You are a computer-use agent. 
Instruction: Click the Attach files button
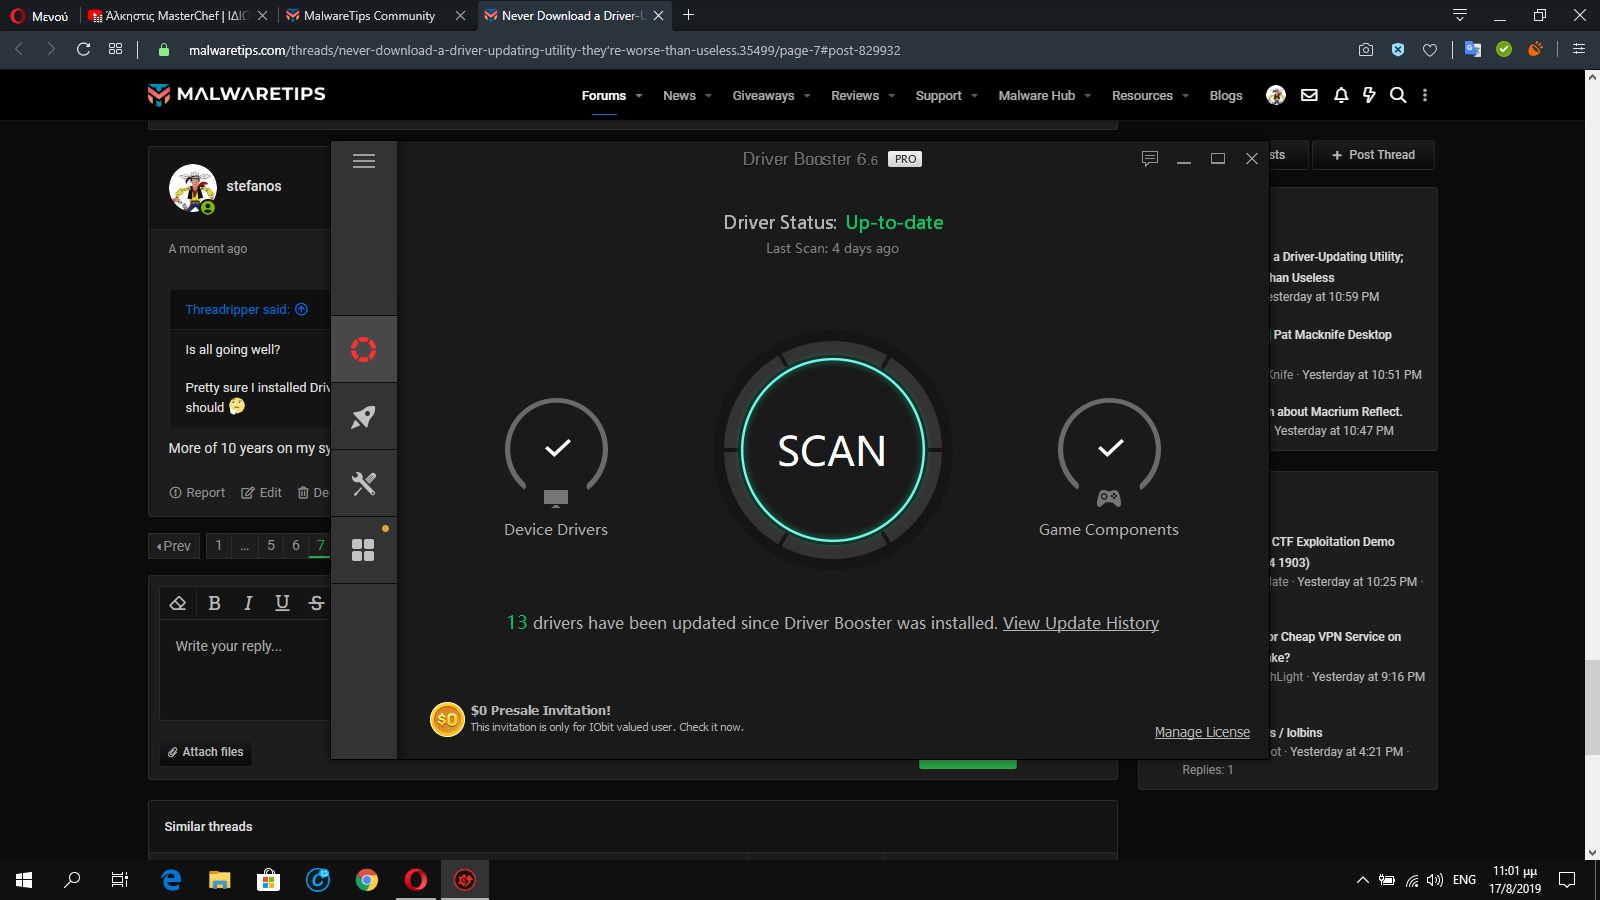[x=206, y=752]
